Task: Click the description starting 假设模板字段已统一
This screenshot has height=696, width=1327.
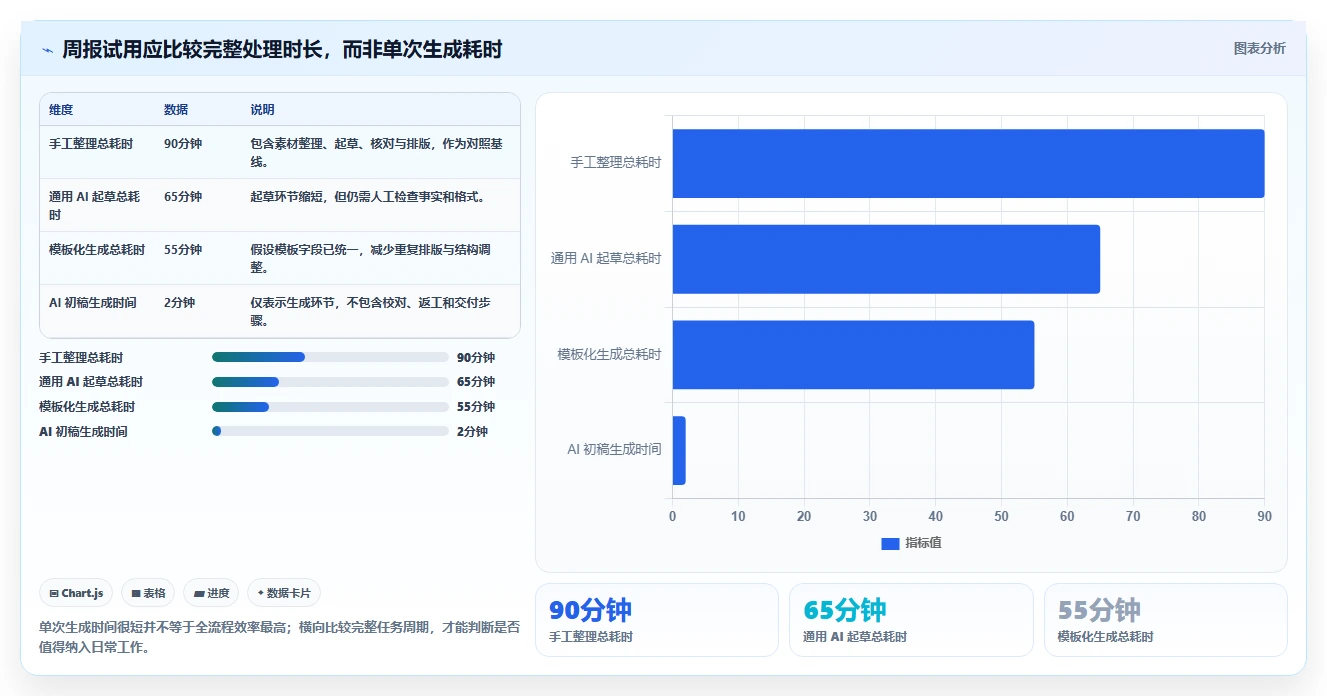Action: click(x=371, y=259)
